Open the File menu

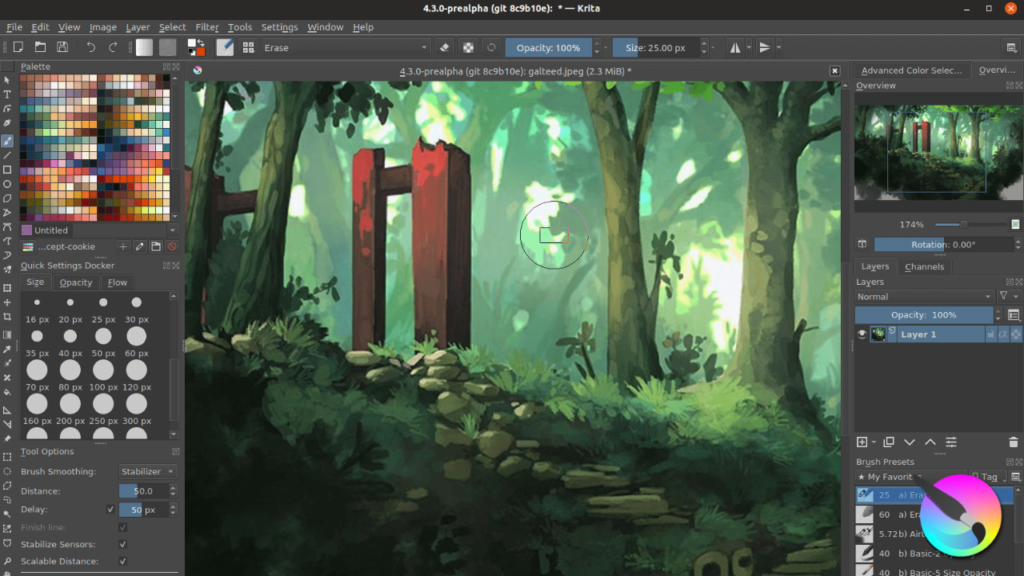(14, 27)
